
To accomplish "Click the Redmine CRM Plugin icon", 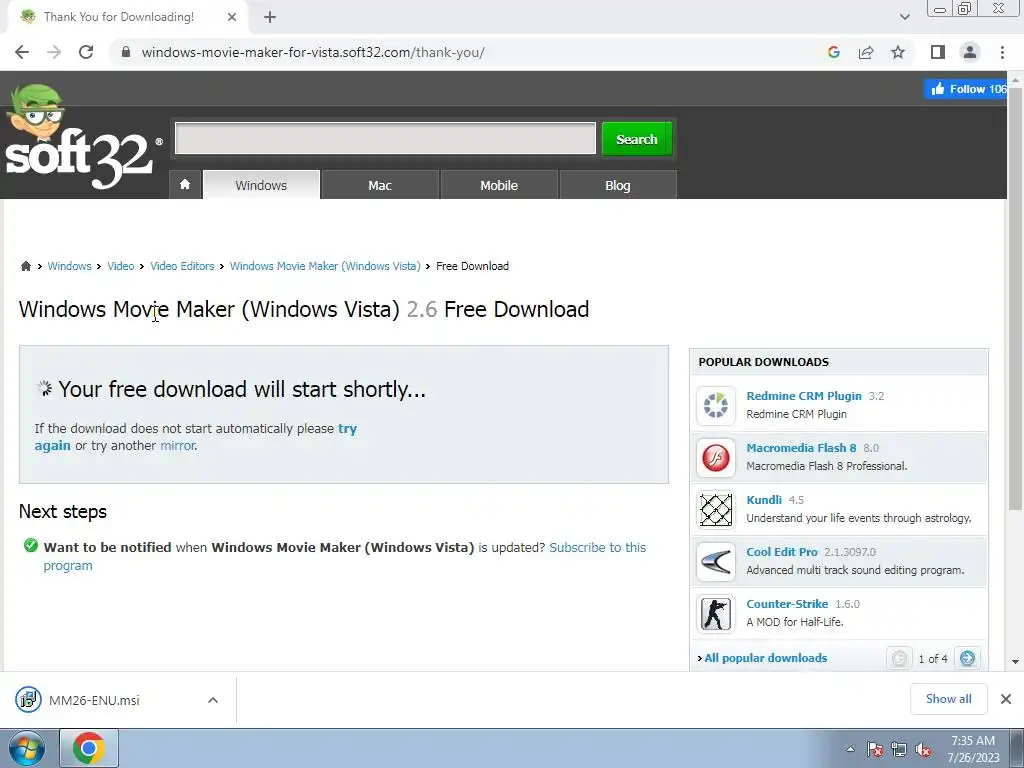I will click(716, 406).
